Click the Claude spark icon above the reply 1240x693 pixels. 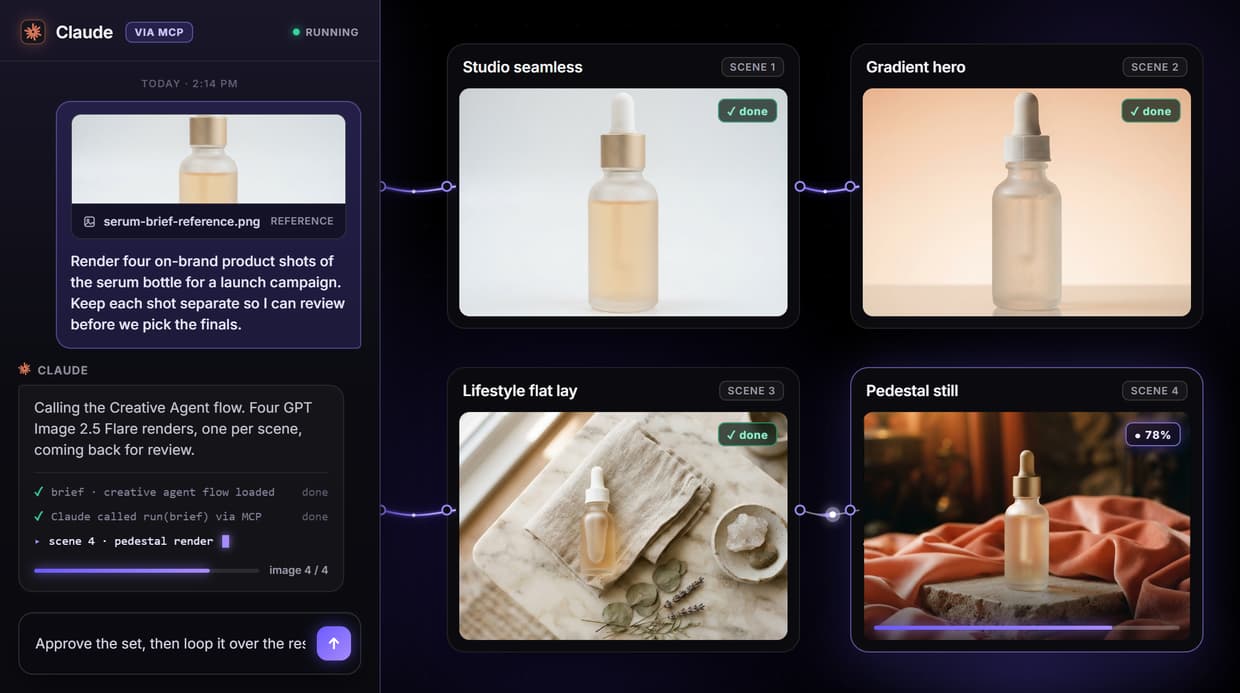pos(25,369)
